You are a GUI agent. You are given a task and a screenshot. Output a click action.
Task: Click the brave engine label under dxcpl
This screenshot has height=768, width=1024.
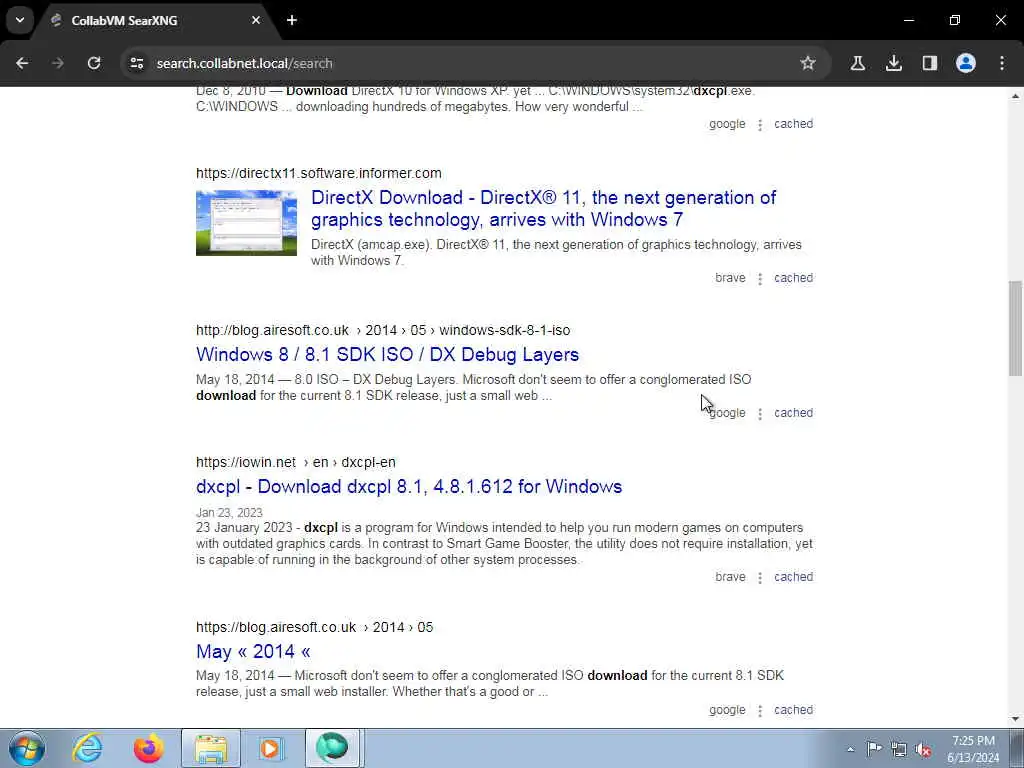[730, 577]
